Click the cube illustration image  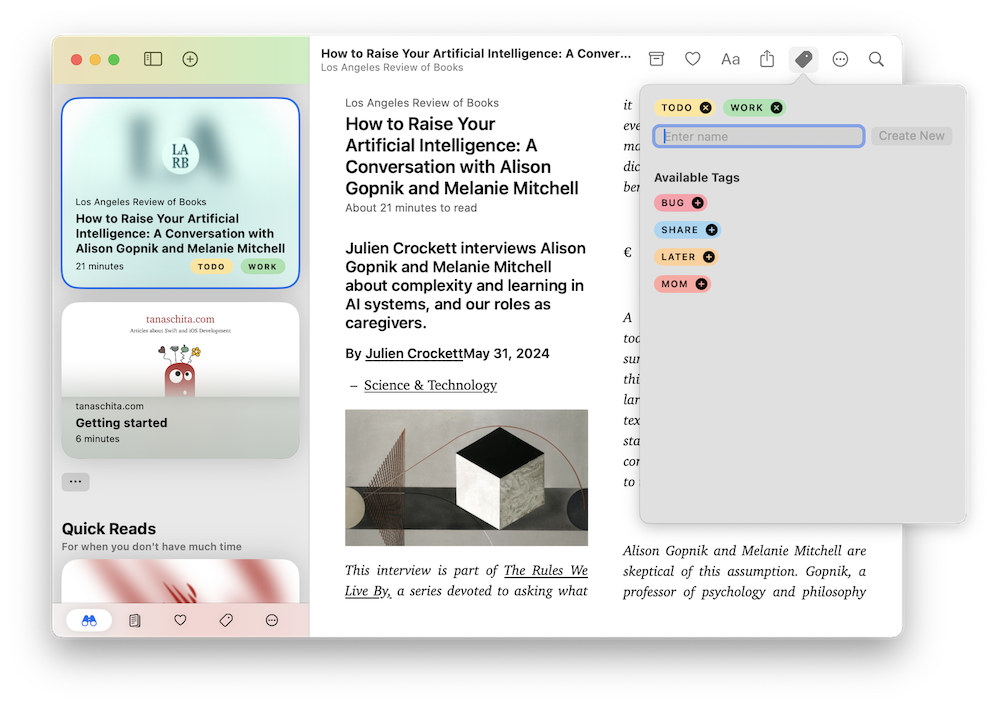tap(466, 478)
